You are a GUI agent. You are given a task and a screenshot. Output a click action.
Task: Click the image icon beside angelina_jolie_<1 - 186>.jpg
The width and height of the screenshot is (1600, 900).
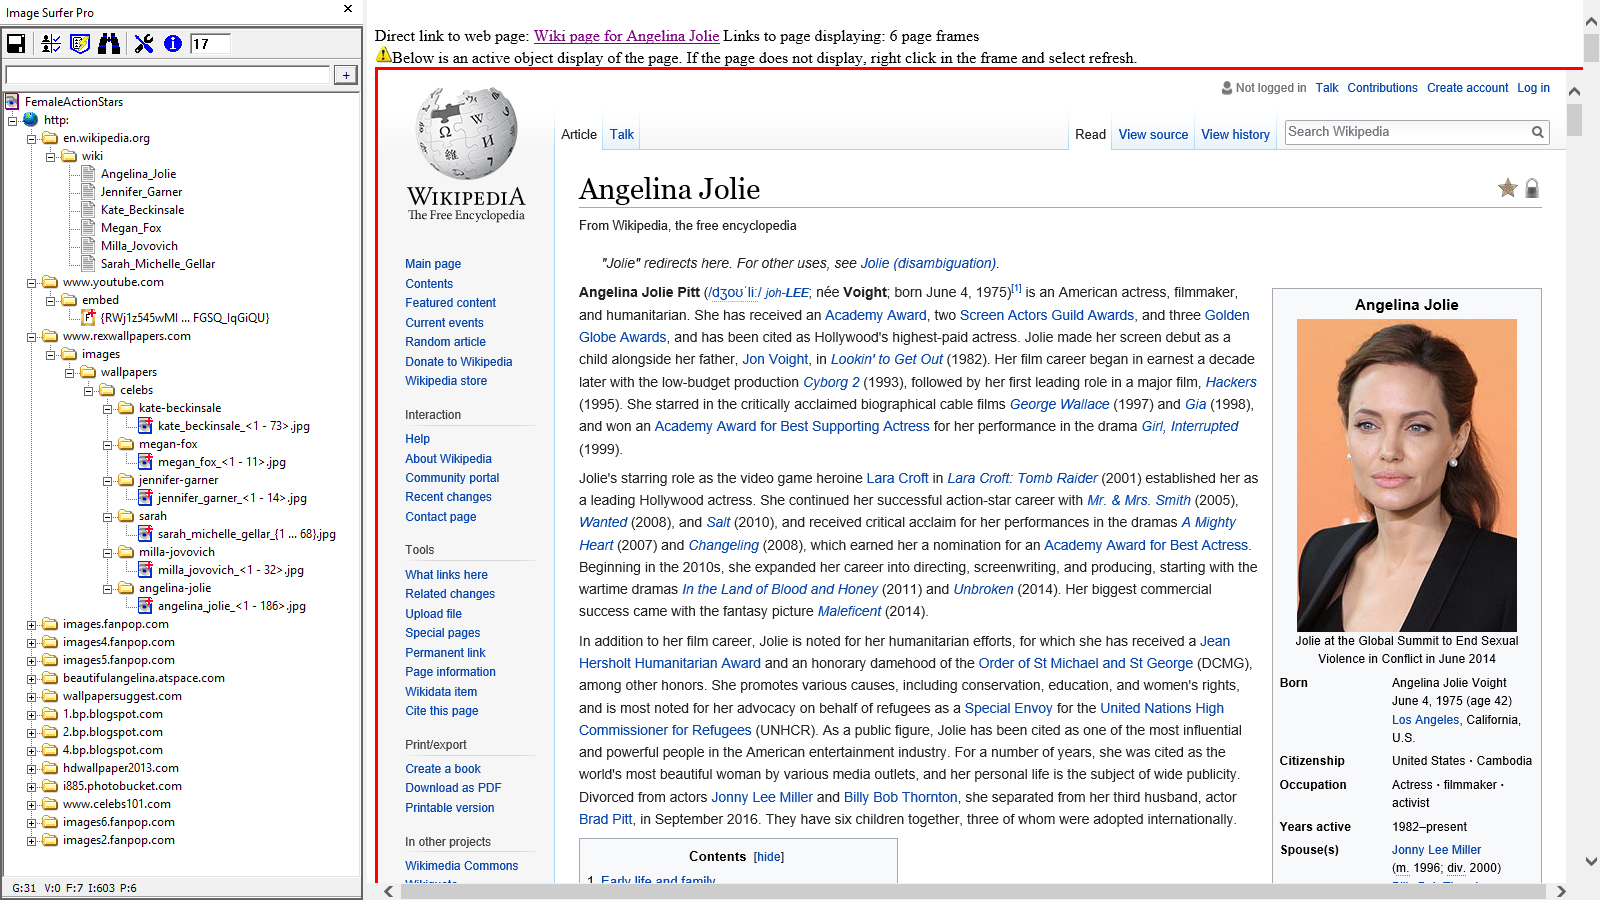(145, 606)
